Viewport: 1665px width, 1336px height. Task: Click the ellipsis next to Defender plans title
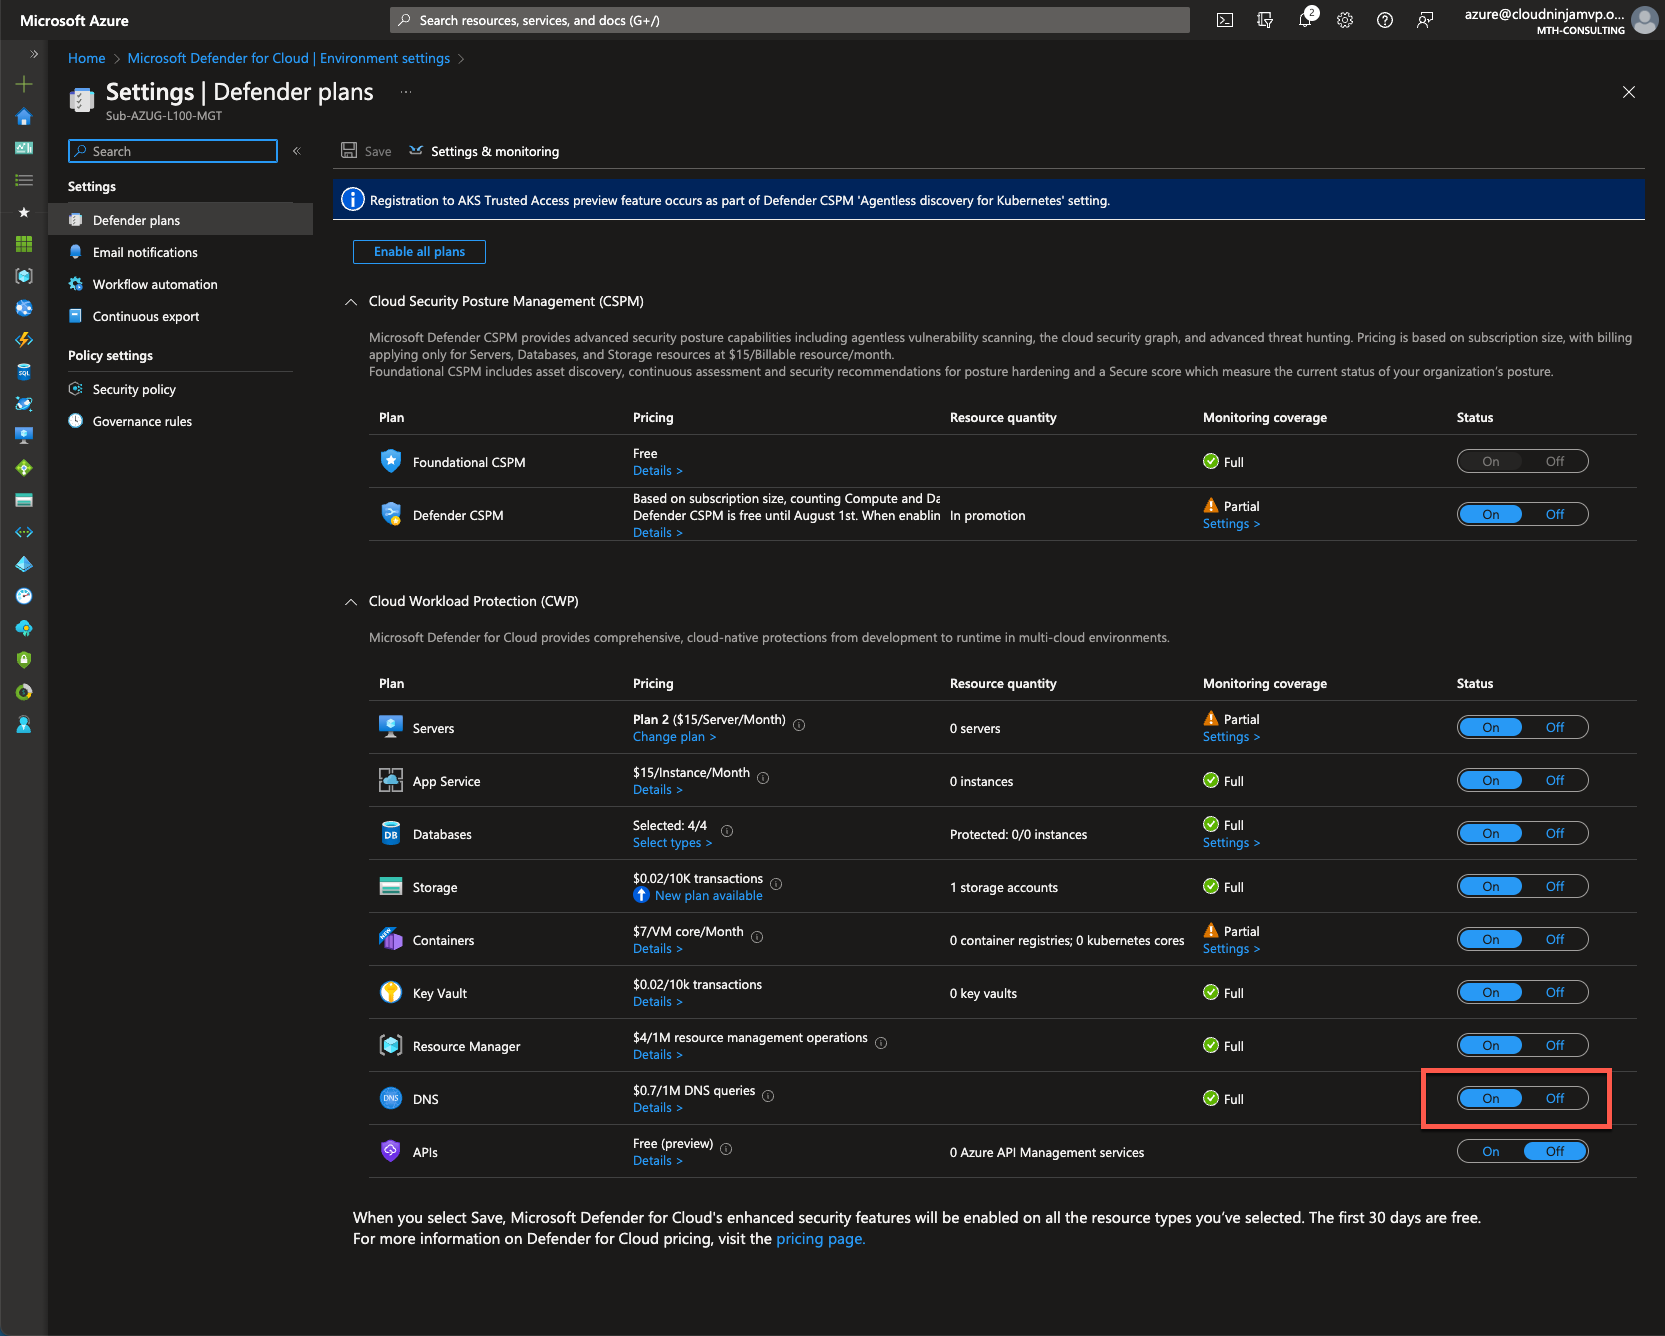click(x=406, y=92)
